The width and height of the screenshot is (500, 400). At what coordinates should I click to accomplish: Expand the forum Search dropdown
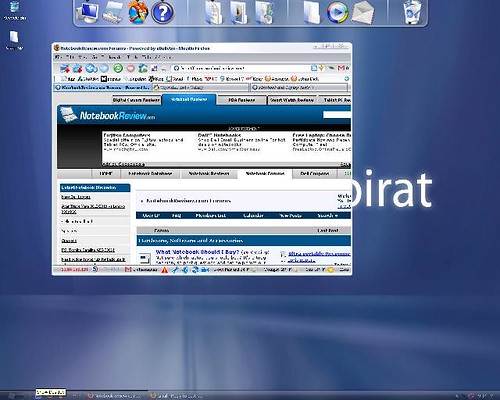point(328,216)
